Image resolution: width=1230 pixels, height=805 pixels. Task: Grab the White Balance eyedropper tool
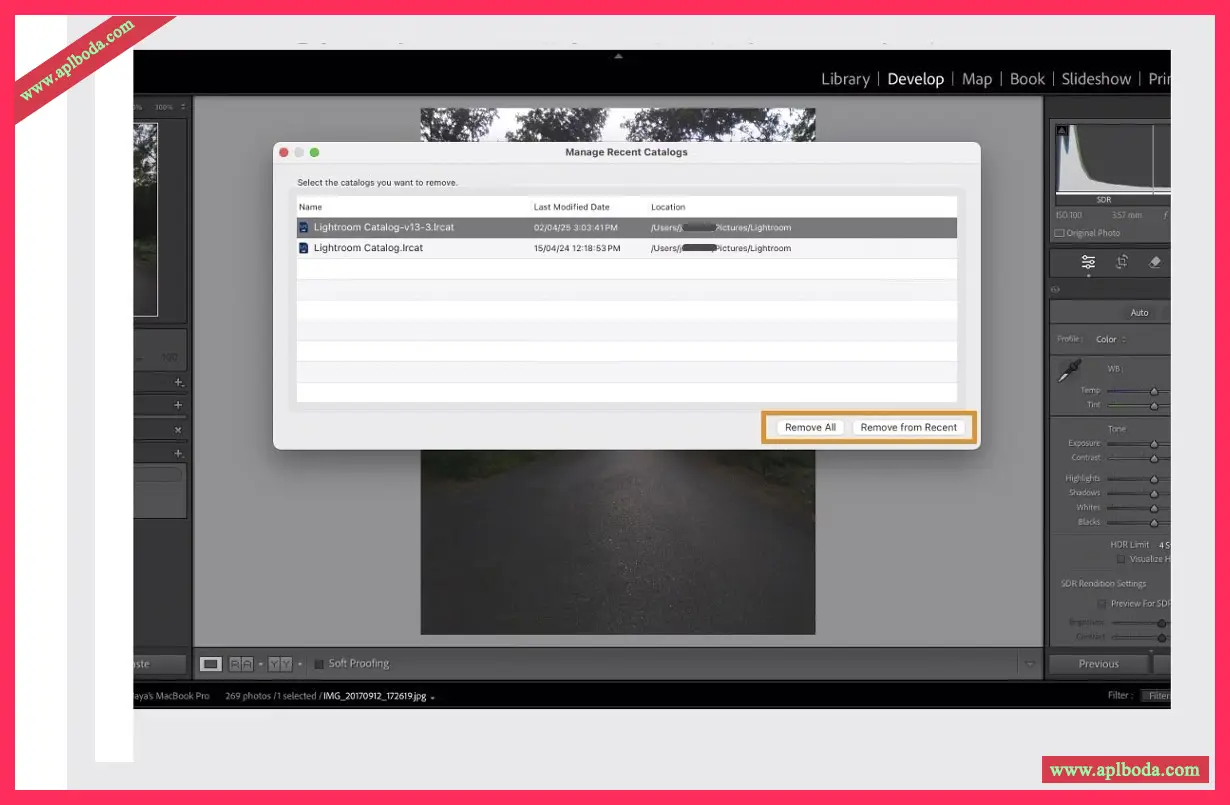pos(1069,373)
